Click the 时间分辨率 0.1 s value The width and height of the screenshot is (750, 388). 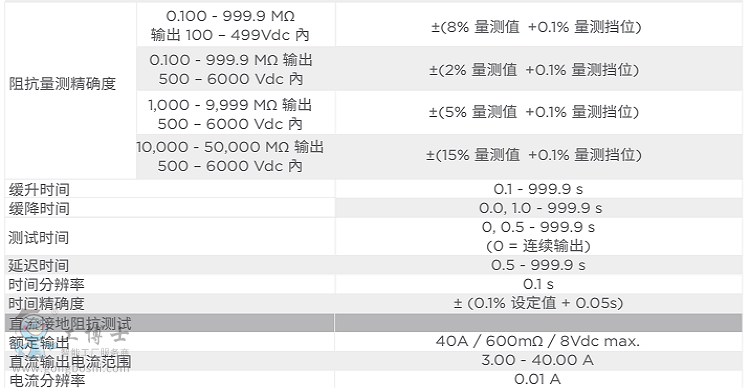[x=538, y=284]
